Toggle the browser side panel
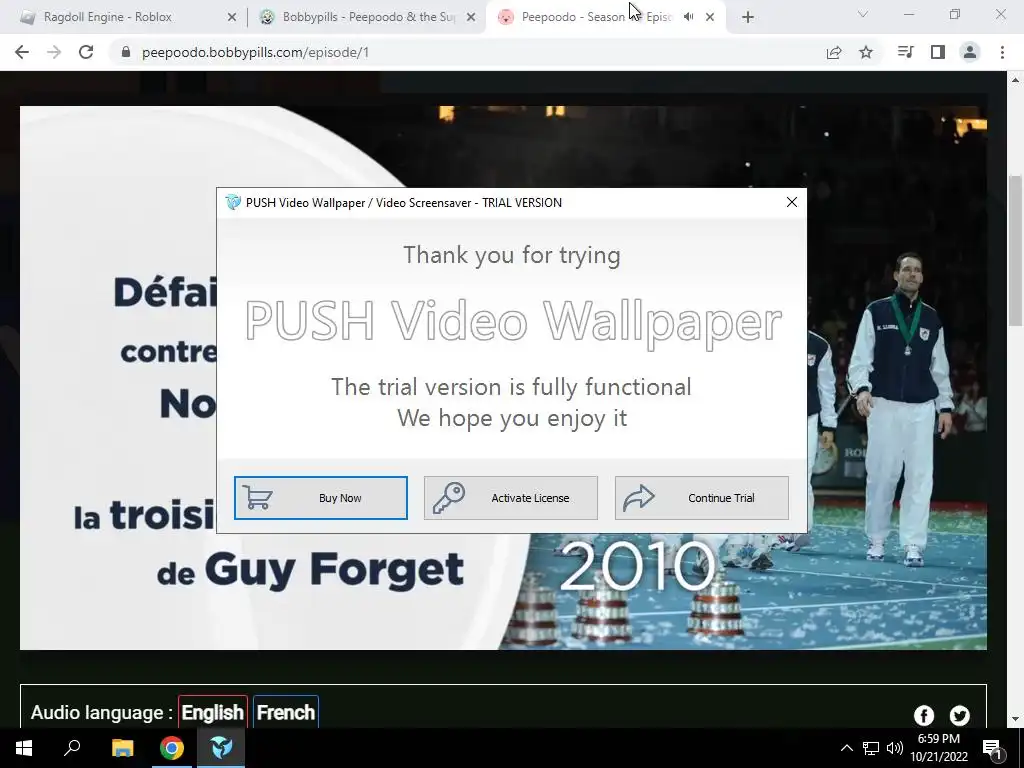 click(938, 52)
